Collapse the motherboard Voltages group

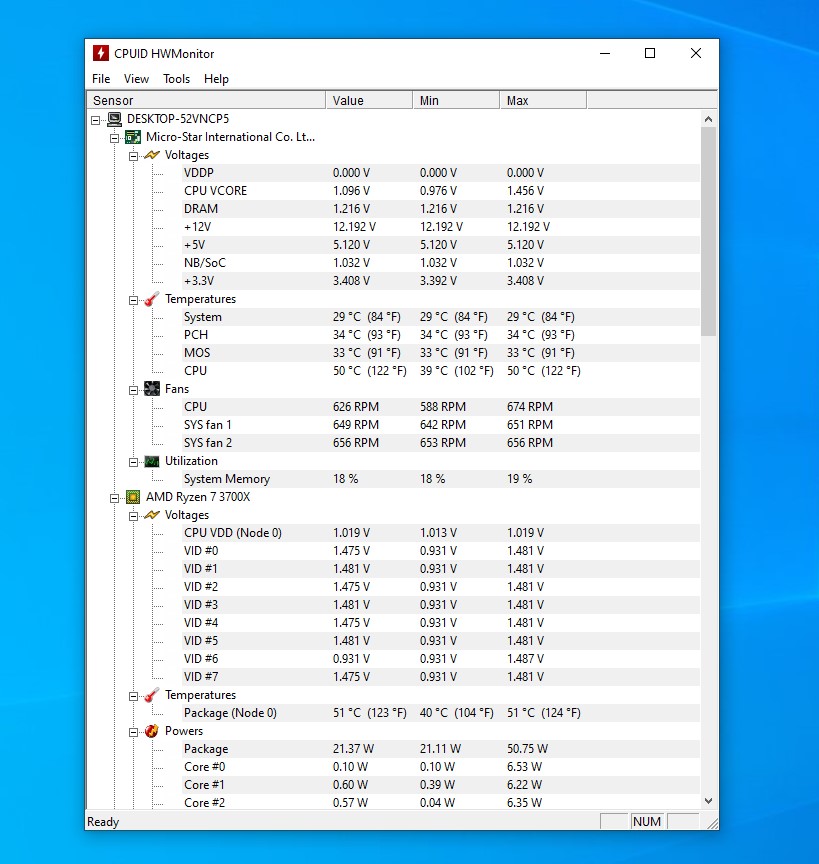point(133,156)
